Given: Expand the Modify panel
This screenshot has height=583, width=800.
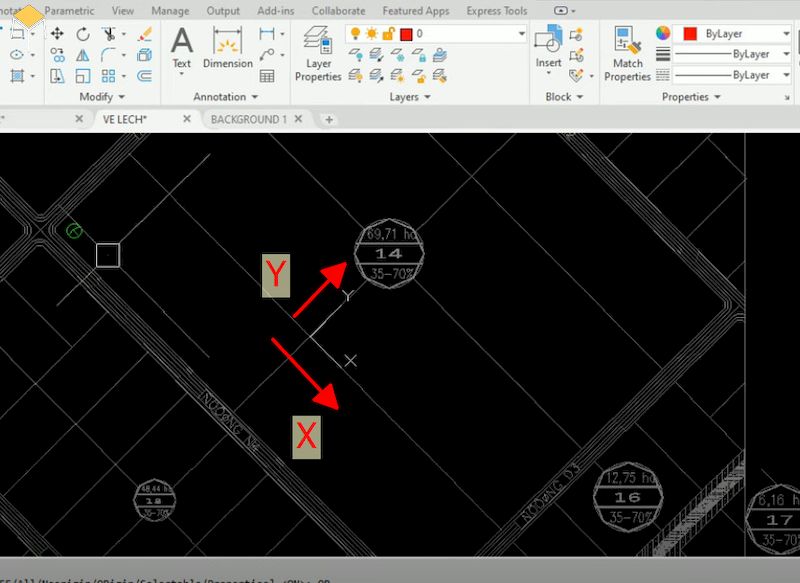Looking at the screenshot, I should tap(102, 96).
